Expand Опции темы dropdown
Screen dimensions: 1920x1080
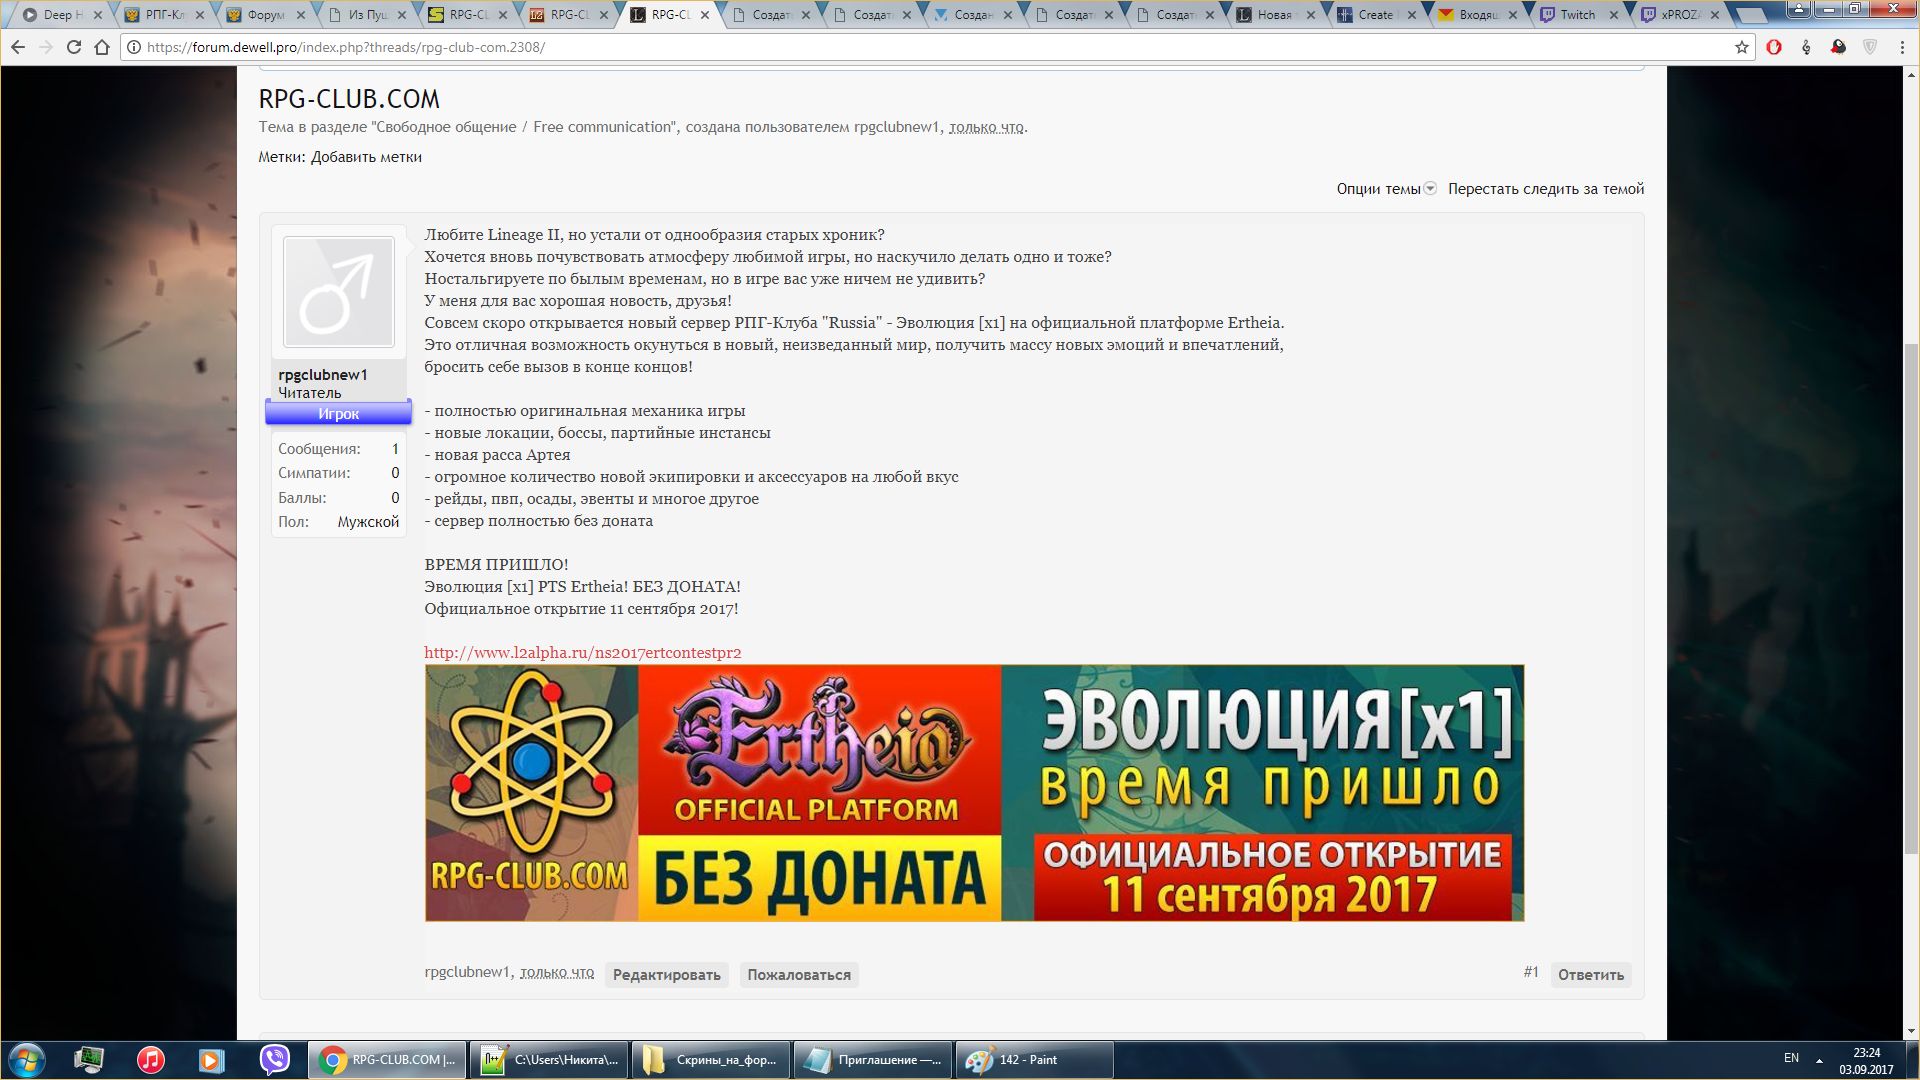point(1386,189)
